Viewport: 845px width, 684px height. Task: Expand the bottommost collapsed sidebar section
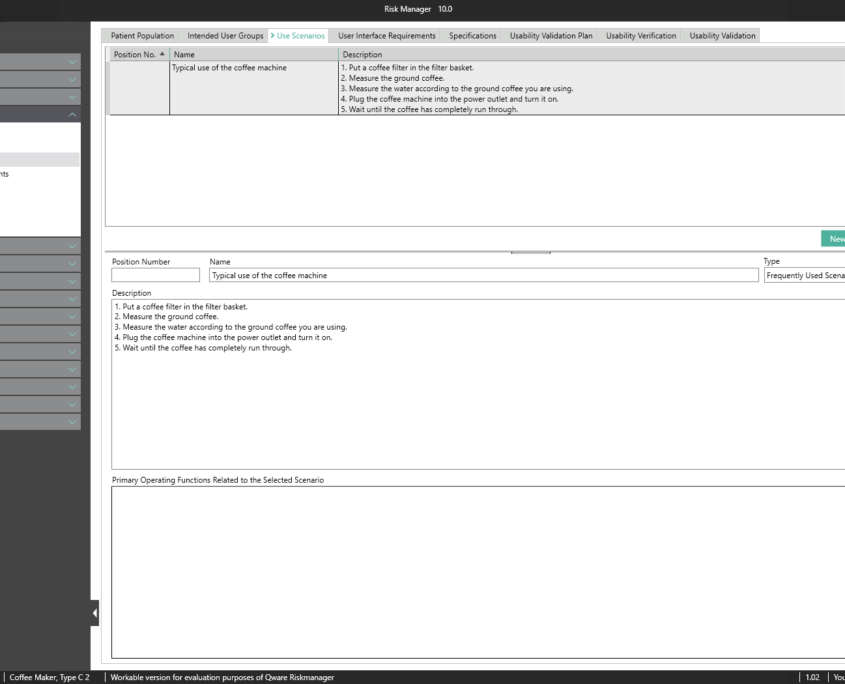(72, 423)
